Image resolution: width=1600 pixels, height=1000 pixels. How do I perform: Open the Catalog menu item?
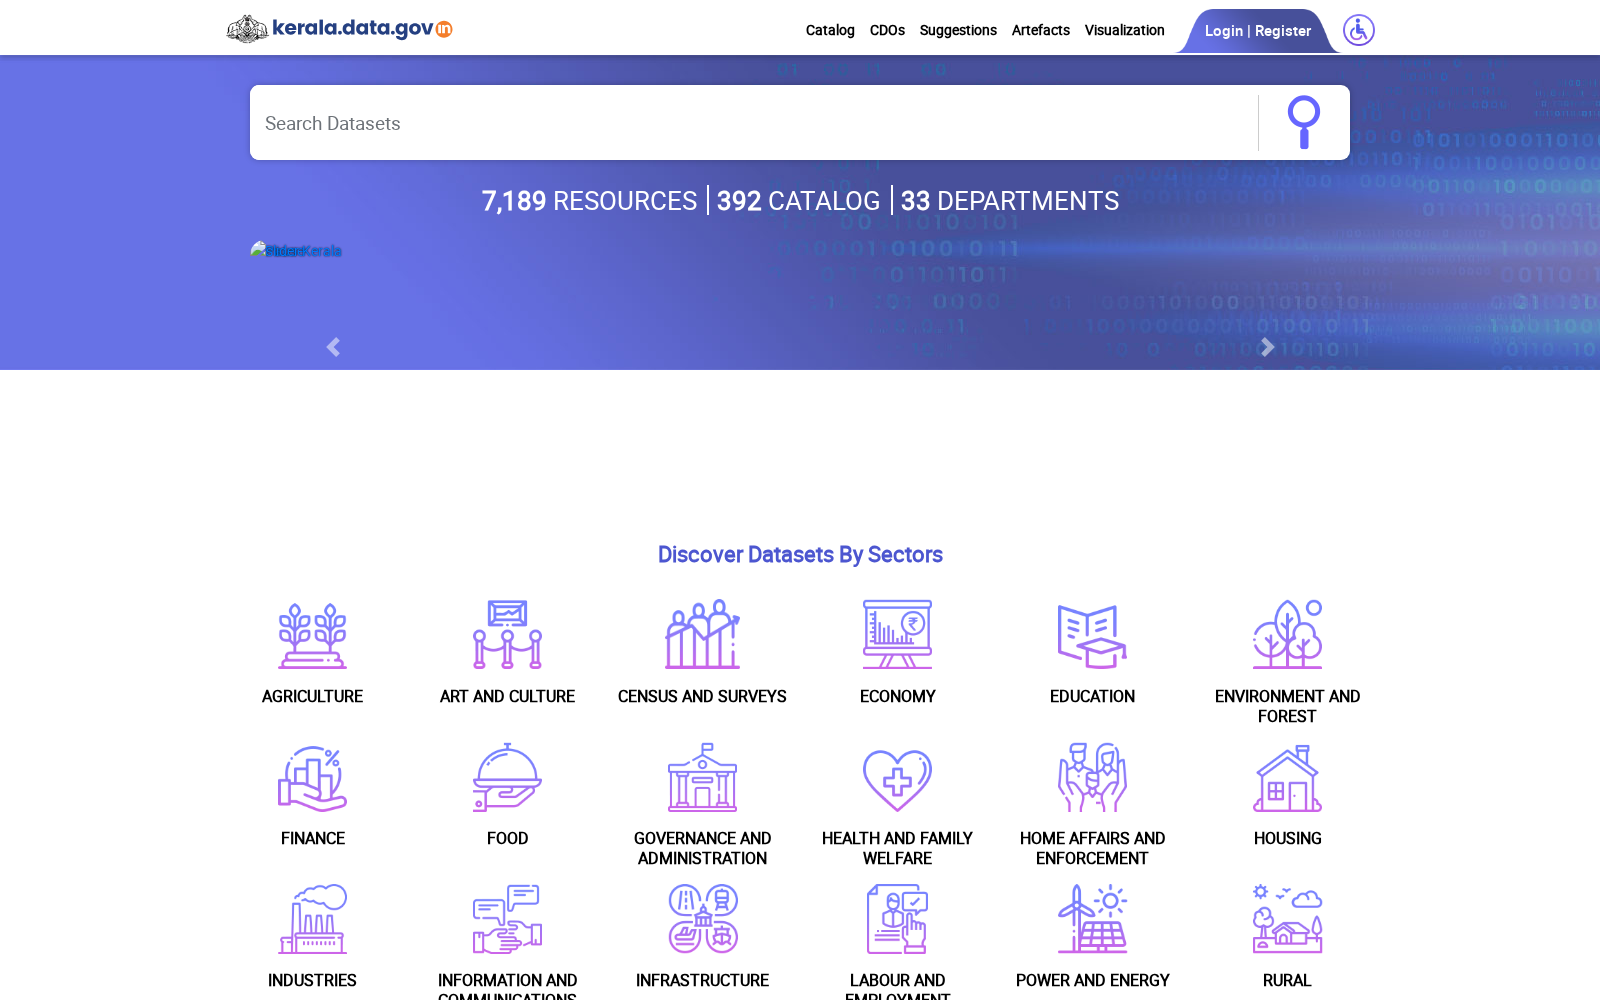click(830, 30)
